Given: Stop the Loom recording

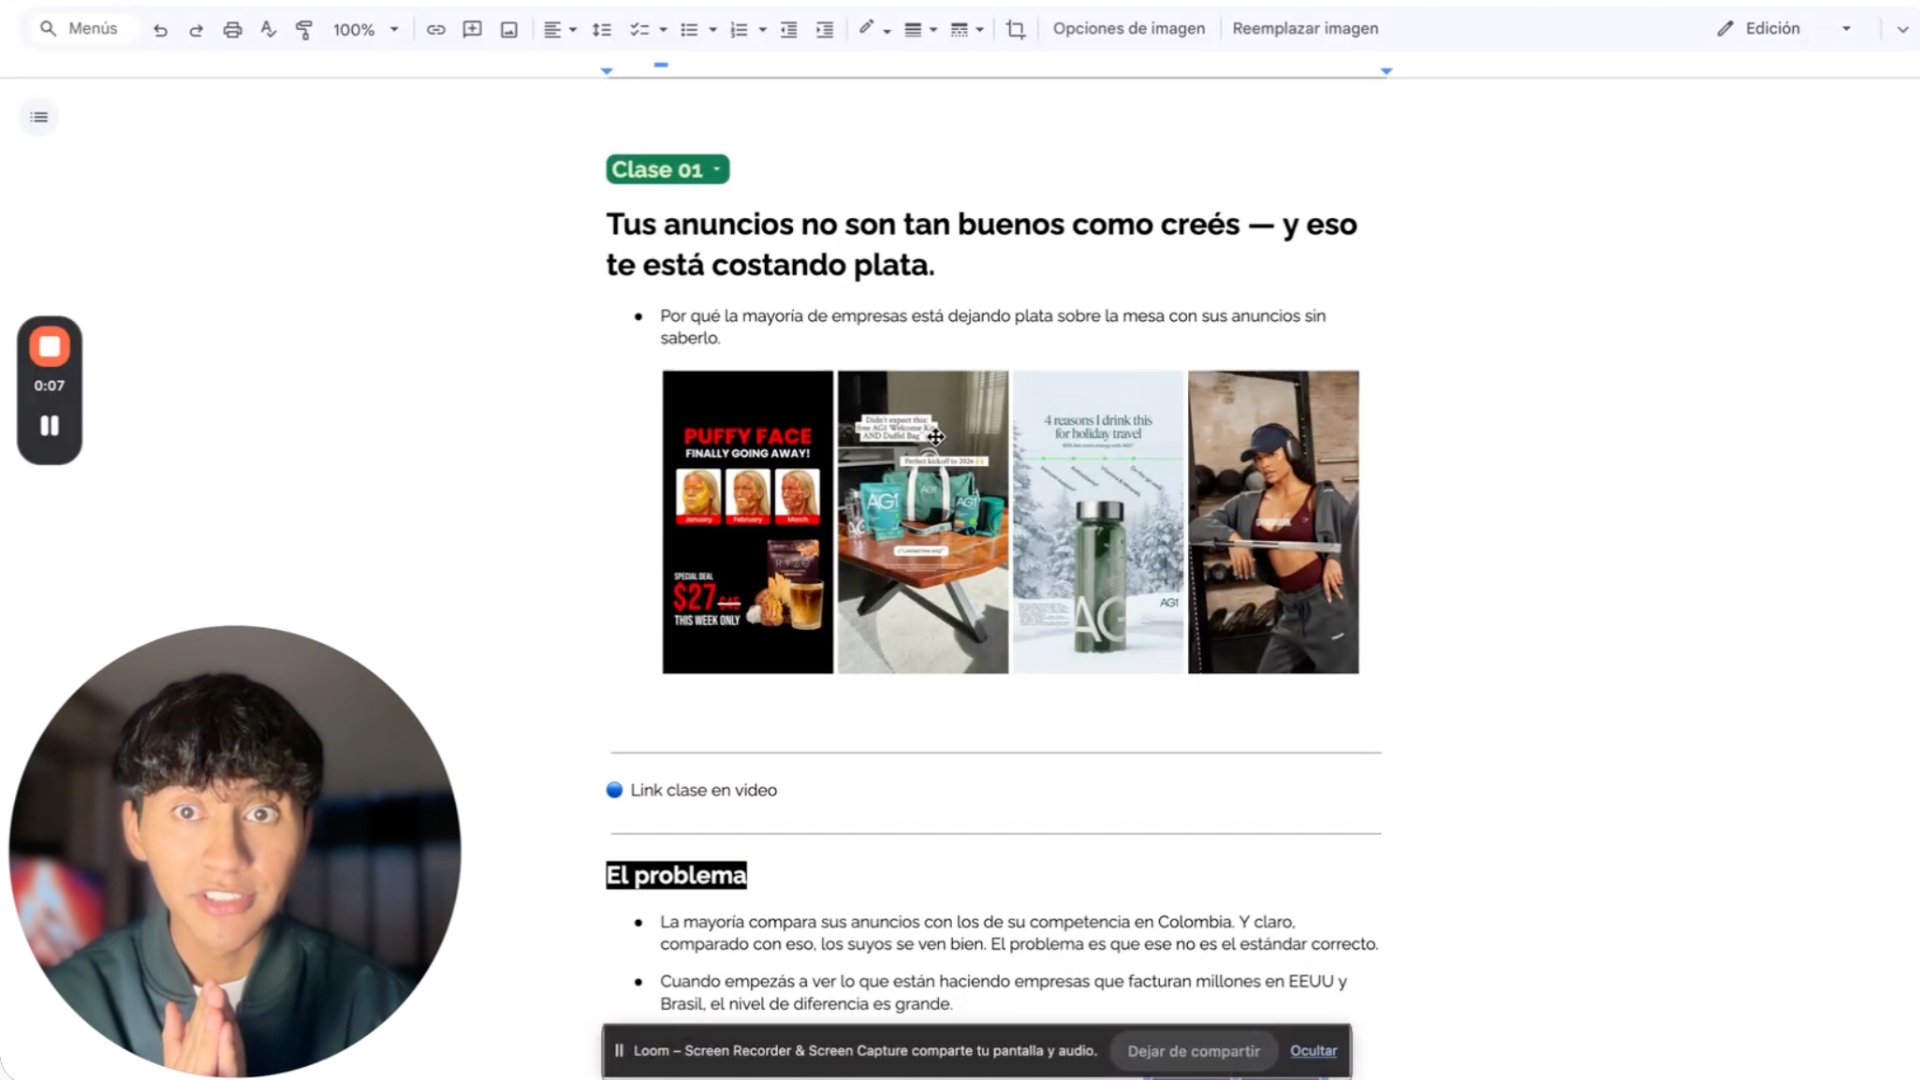Looking at the screenshot, I should click(49, 347).
